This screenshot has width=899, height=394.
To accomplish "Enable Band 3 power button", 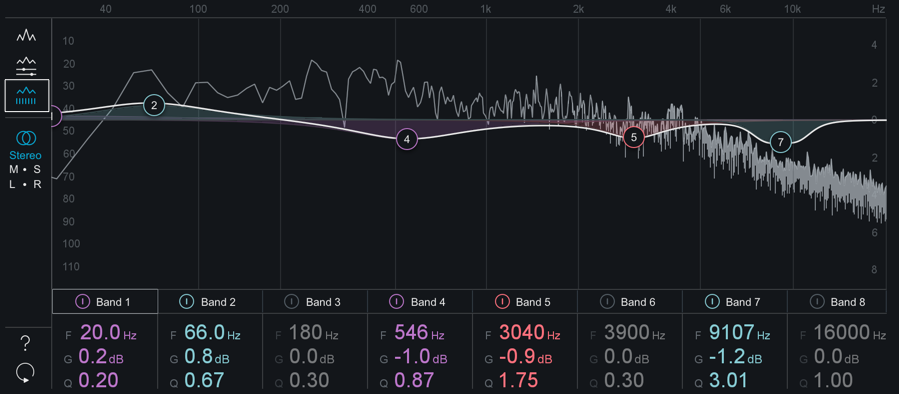I will tap(292, 302).
